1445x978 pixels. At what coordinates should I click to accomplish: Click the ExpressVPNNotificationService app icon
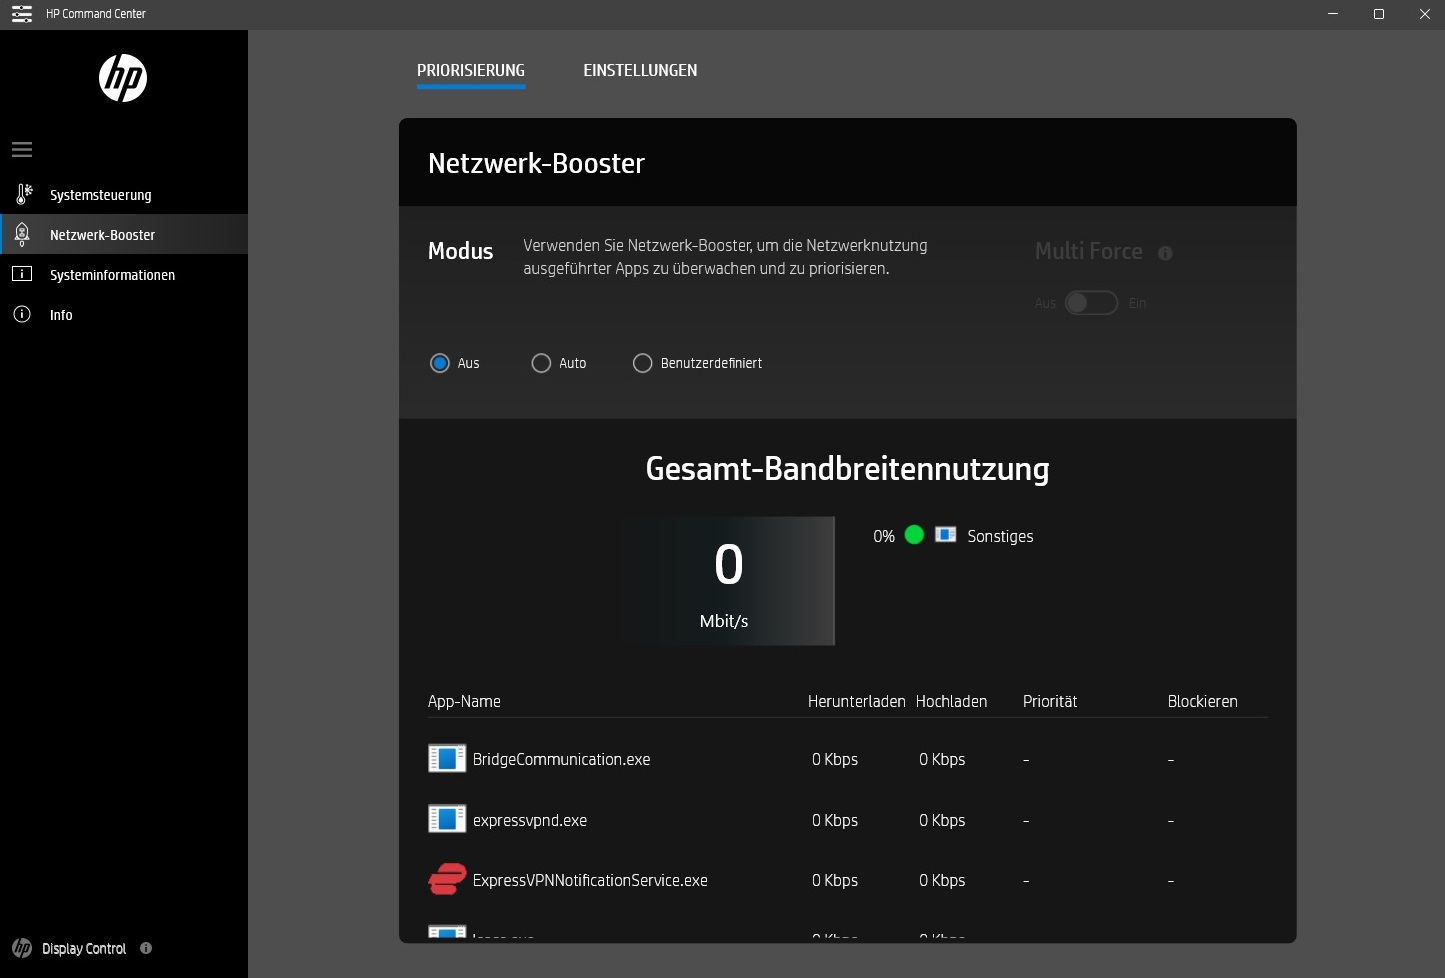(447, 880)
